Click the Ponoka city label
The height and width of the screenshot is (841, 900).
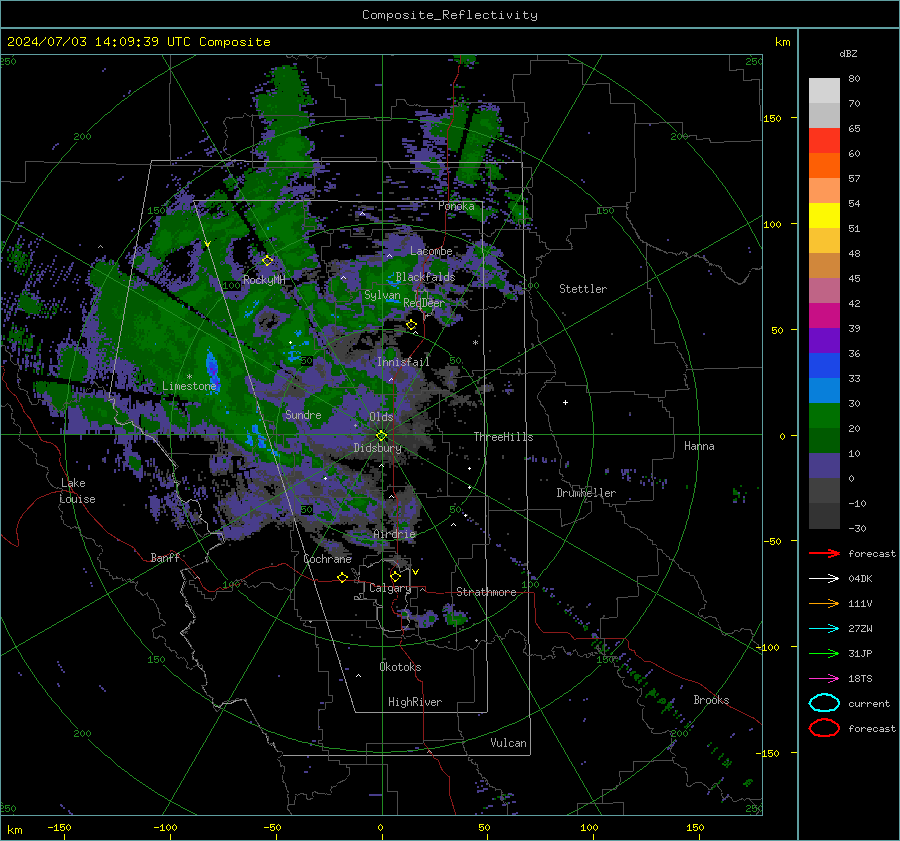click(x=456, y=206)
